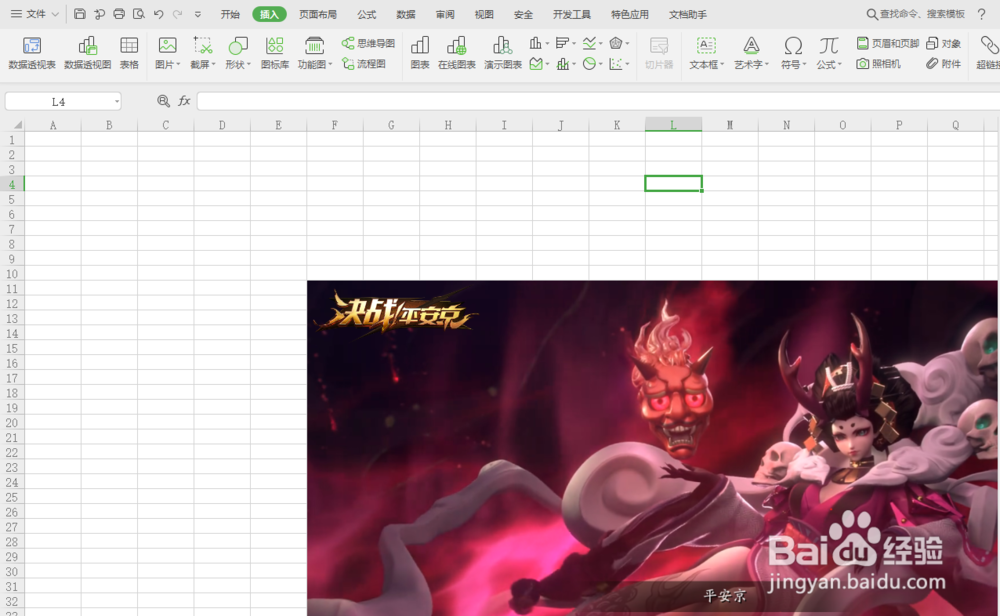
Task: Open the Name Box dropdown showing L4
Action: pos(117,101)
